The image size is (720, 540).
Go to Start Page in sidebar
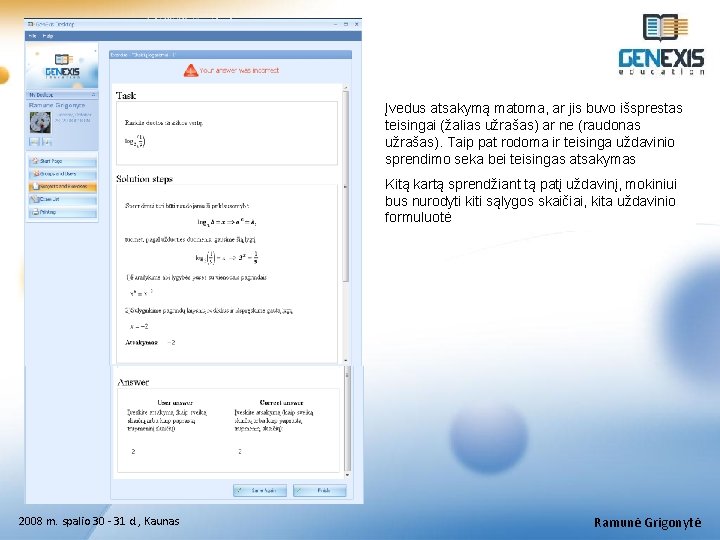62,161
